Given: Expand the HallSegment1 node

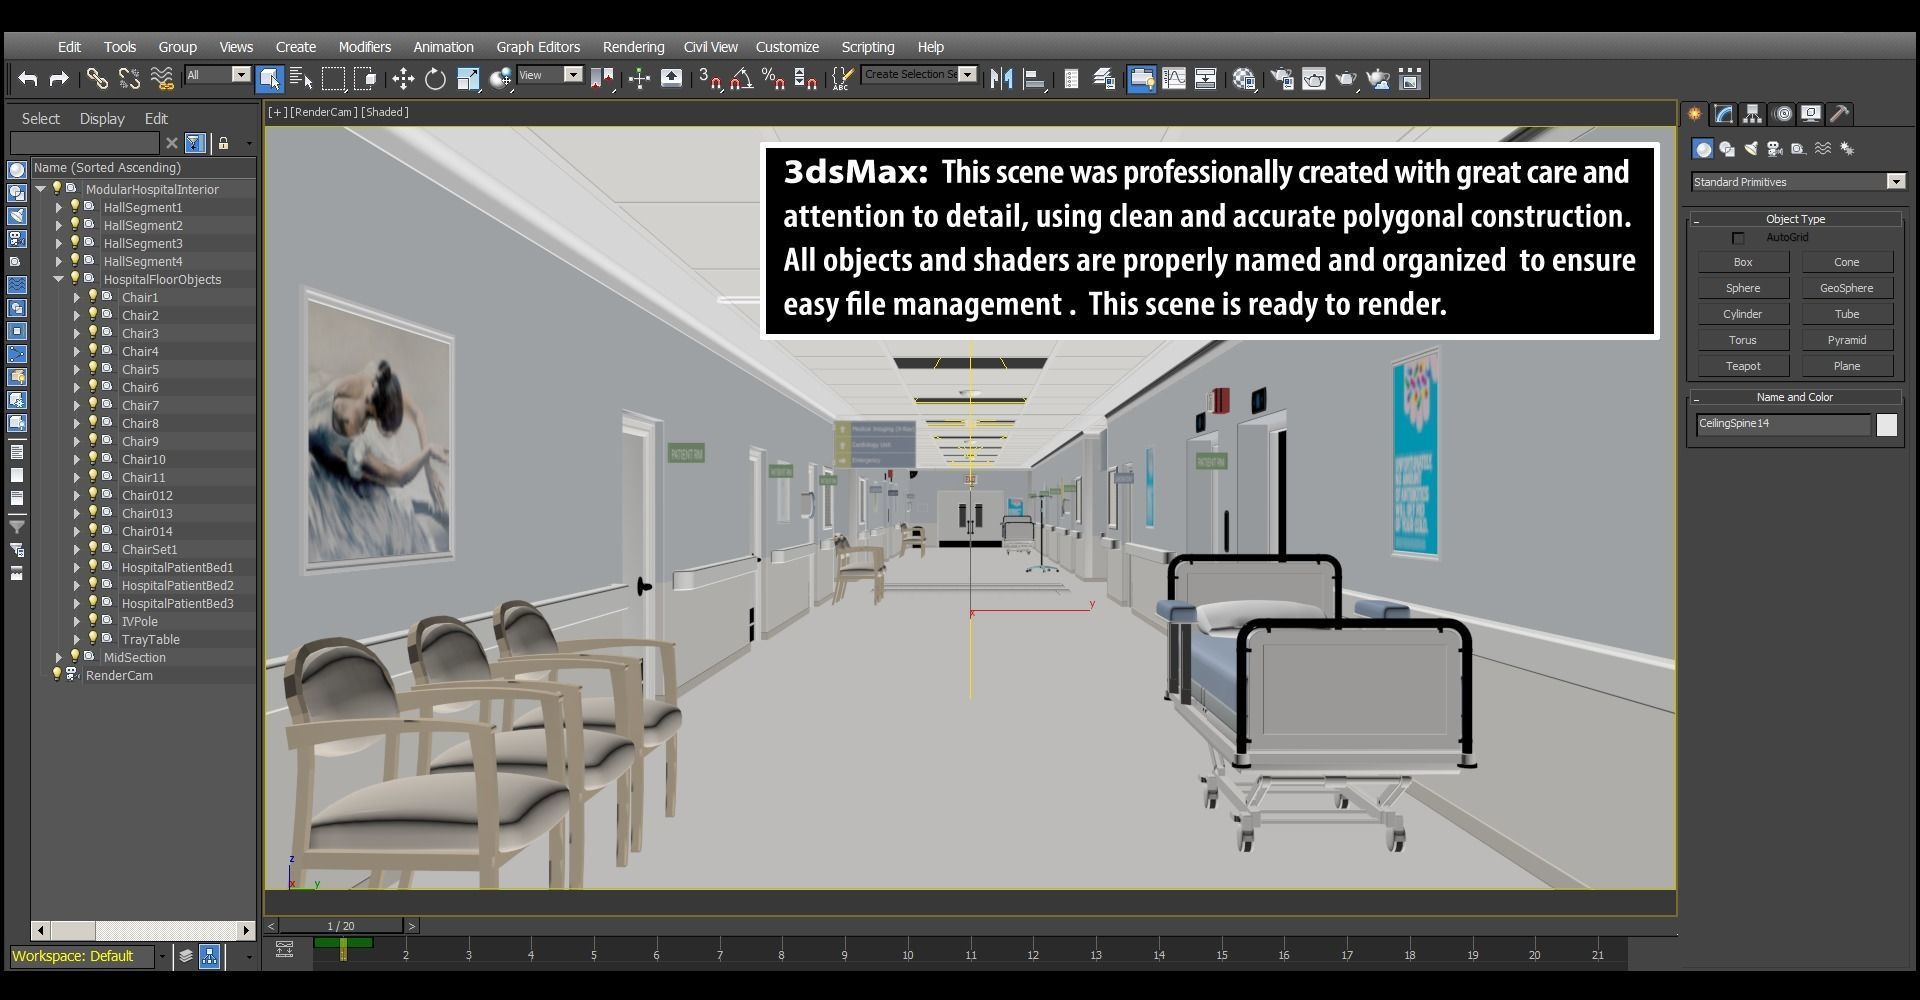Looking at the screenshot, I should coord(59,207).
